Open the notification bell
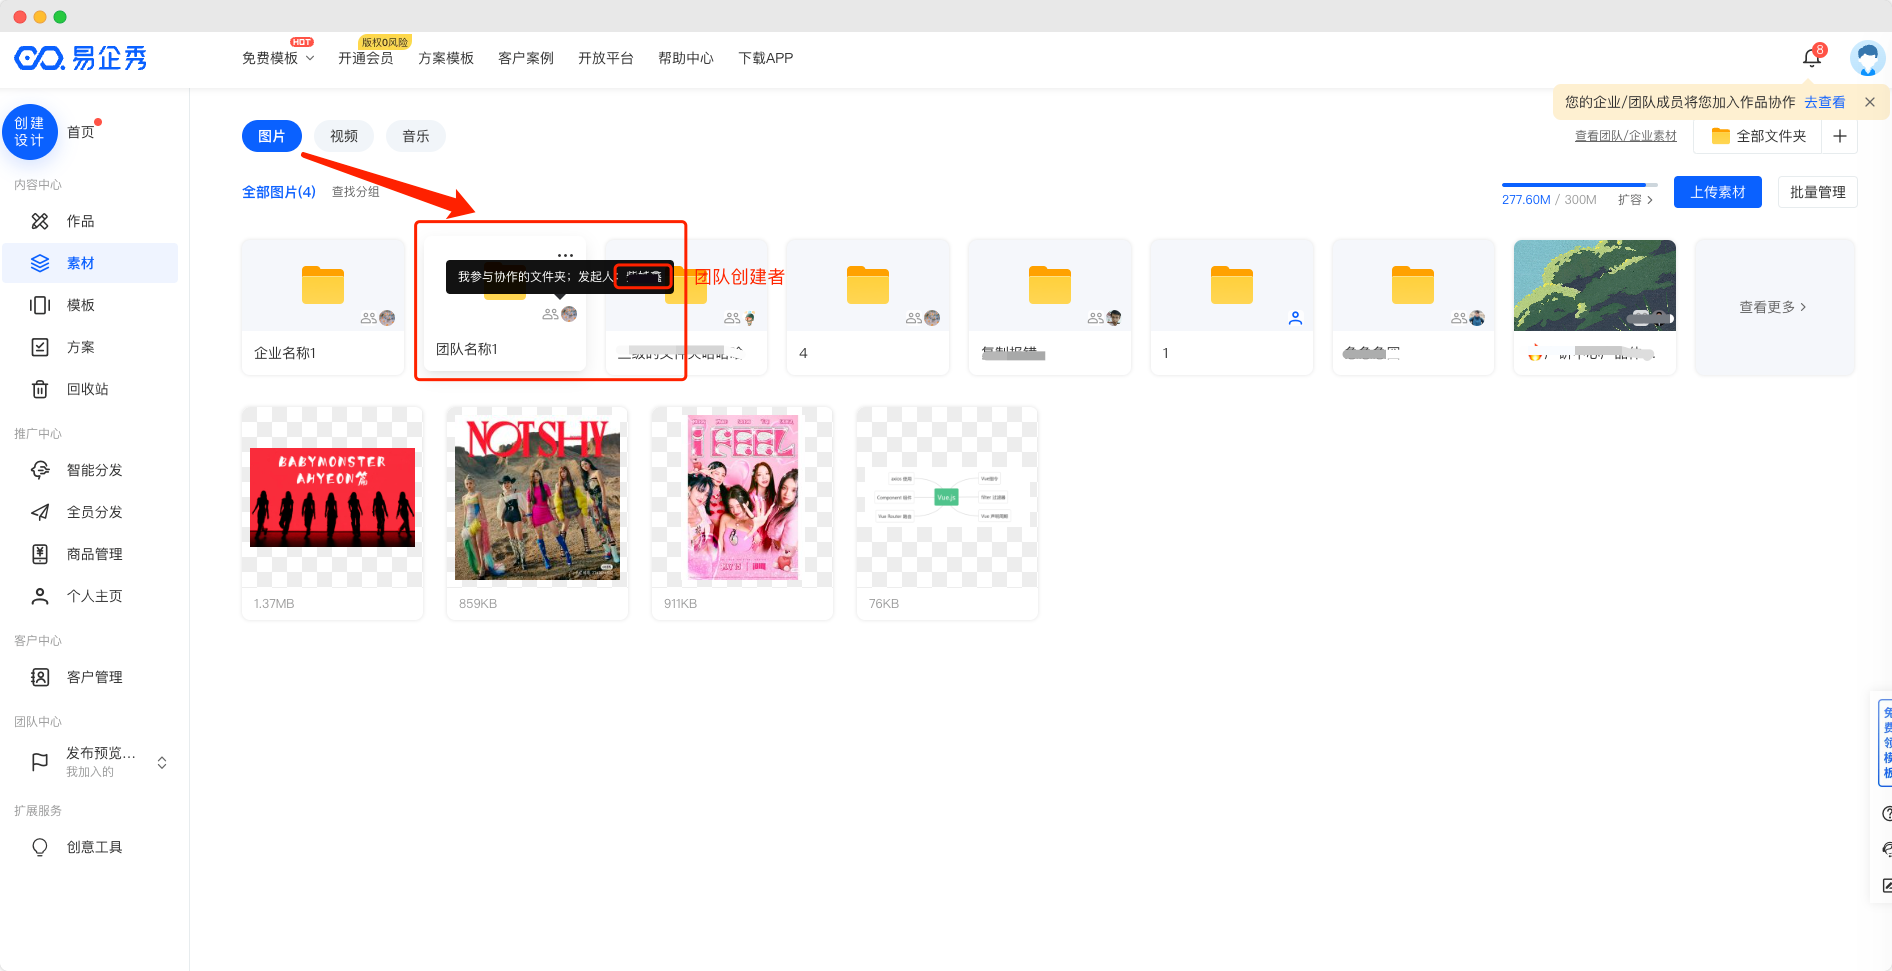Image resolution: width=1892 pixels, height=971 pixels. (x=1811, y=58)
